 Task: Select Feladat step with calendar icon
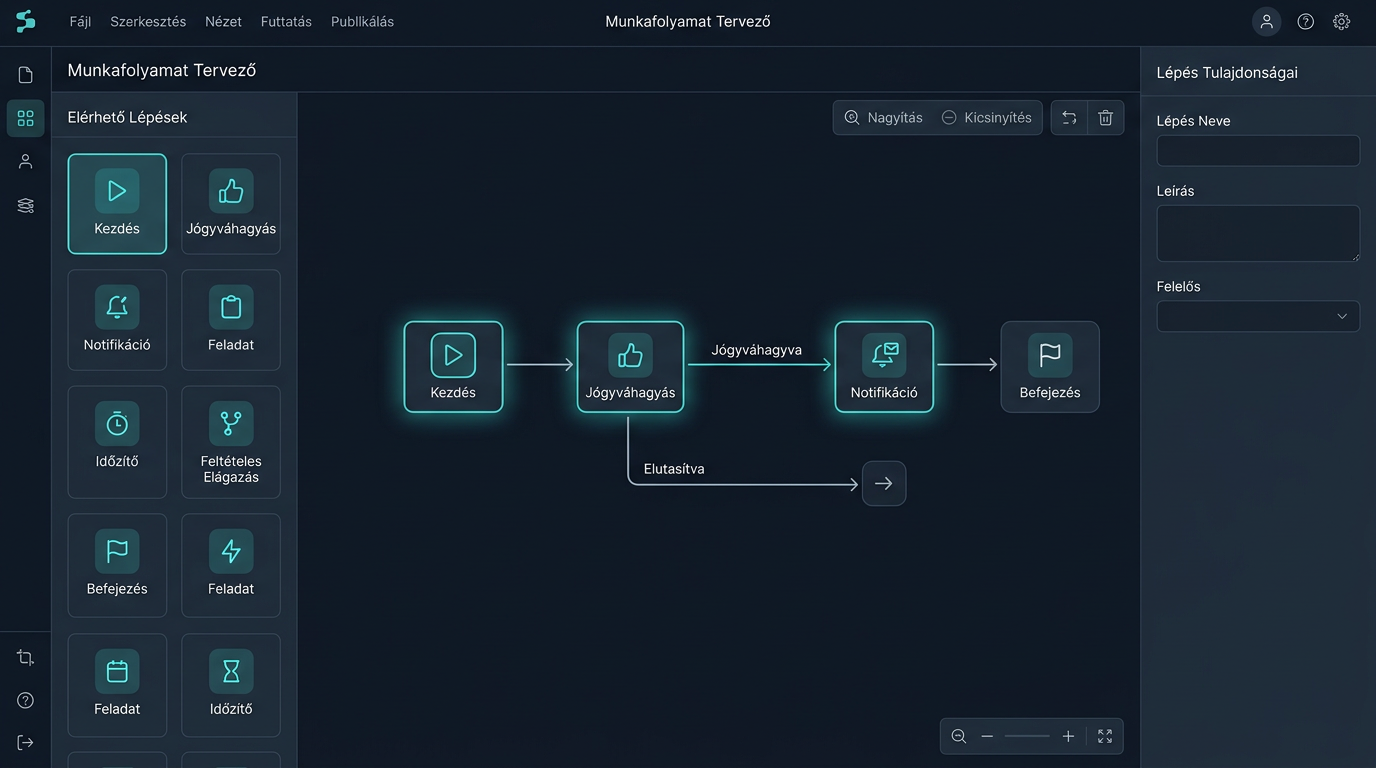(117, 685)
